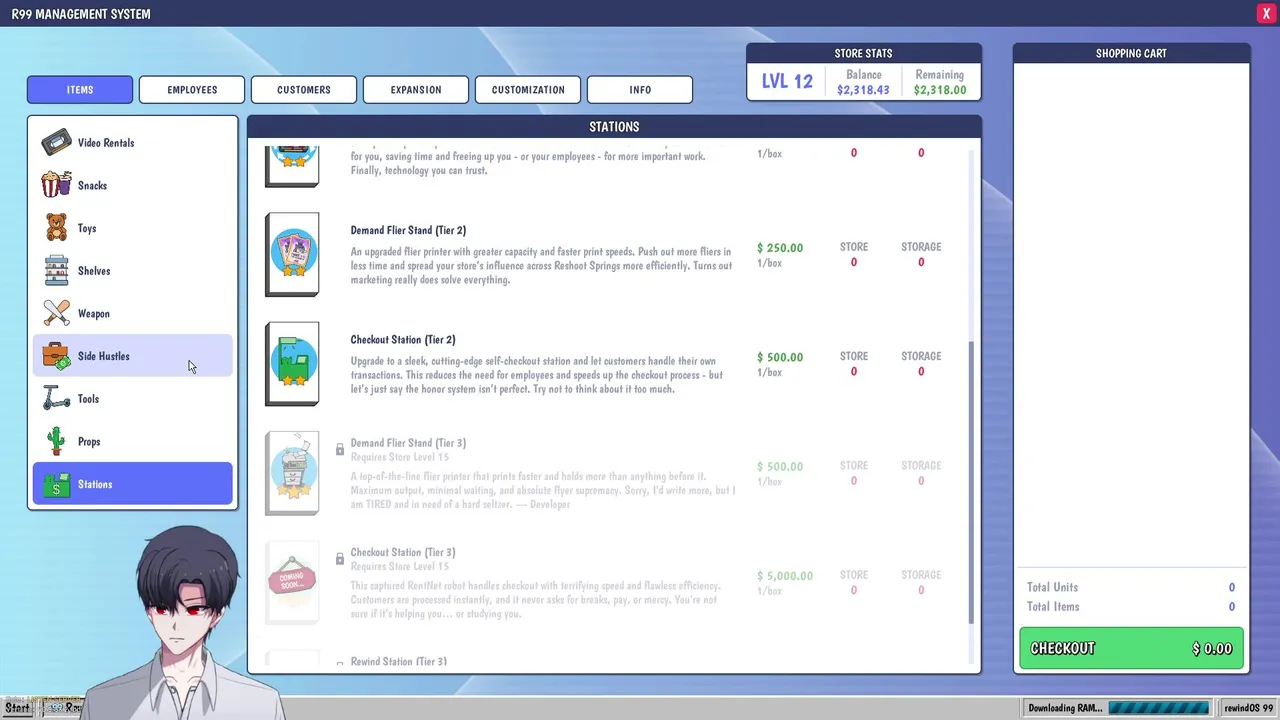
Task: Switch to the ITEMS tab
Action: click(80, 89)
